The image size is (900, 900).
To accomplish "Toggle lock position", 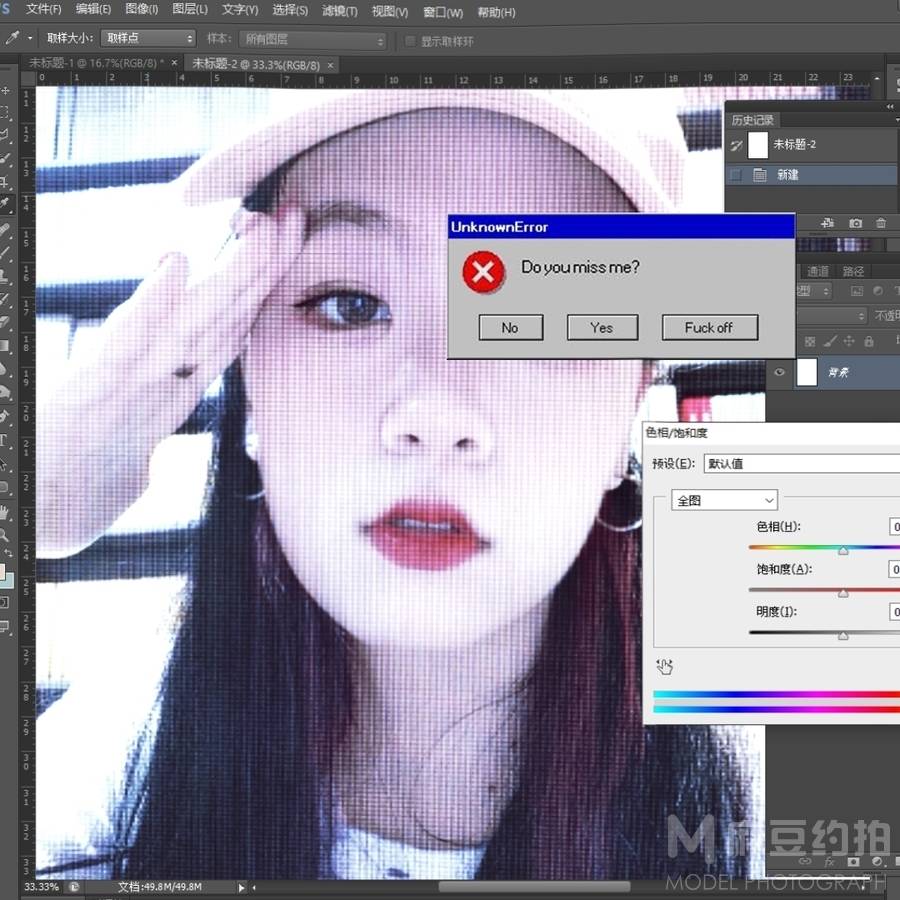I will click(849, 342).
